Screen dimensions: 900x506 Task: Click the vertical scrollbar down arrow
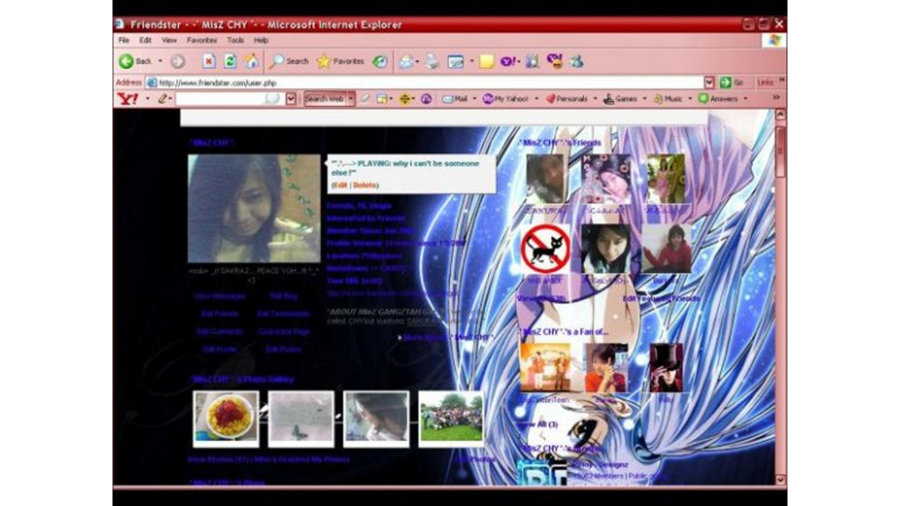point(781,478)
